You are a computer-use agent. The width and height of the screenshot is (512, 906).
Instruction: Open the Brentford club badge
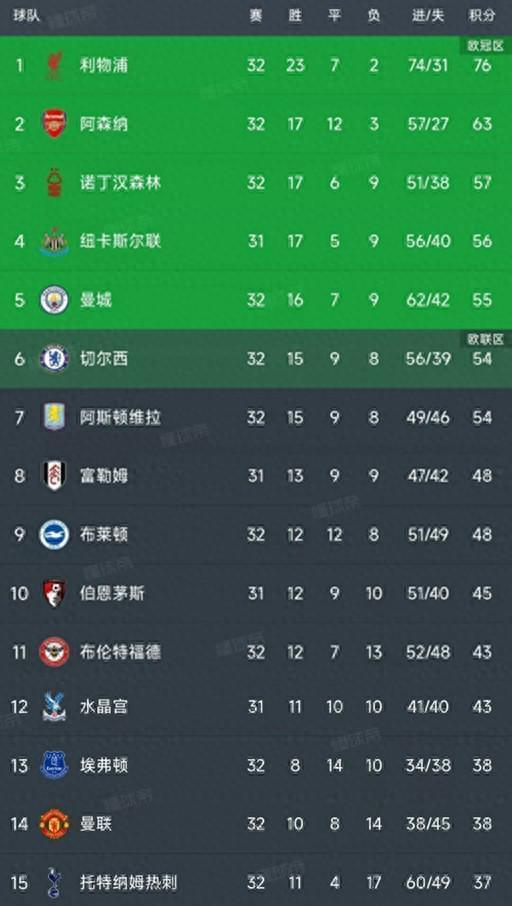tap(54, 652)
